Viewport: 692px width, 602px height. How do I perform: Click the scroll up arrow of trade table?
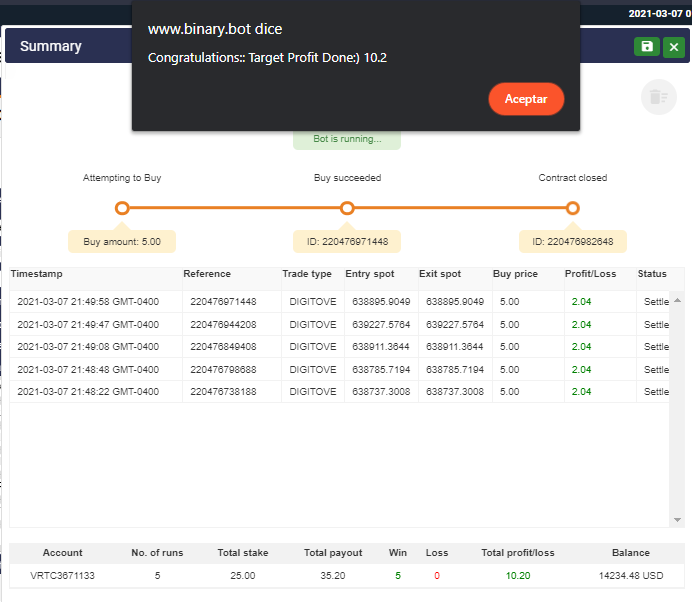(677, 300)
